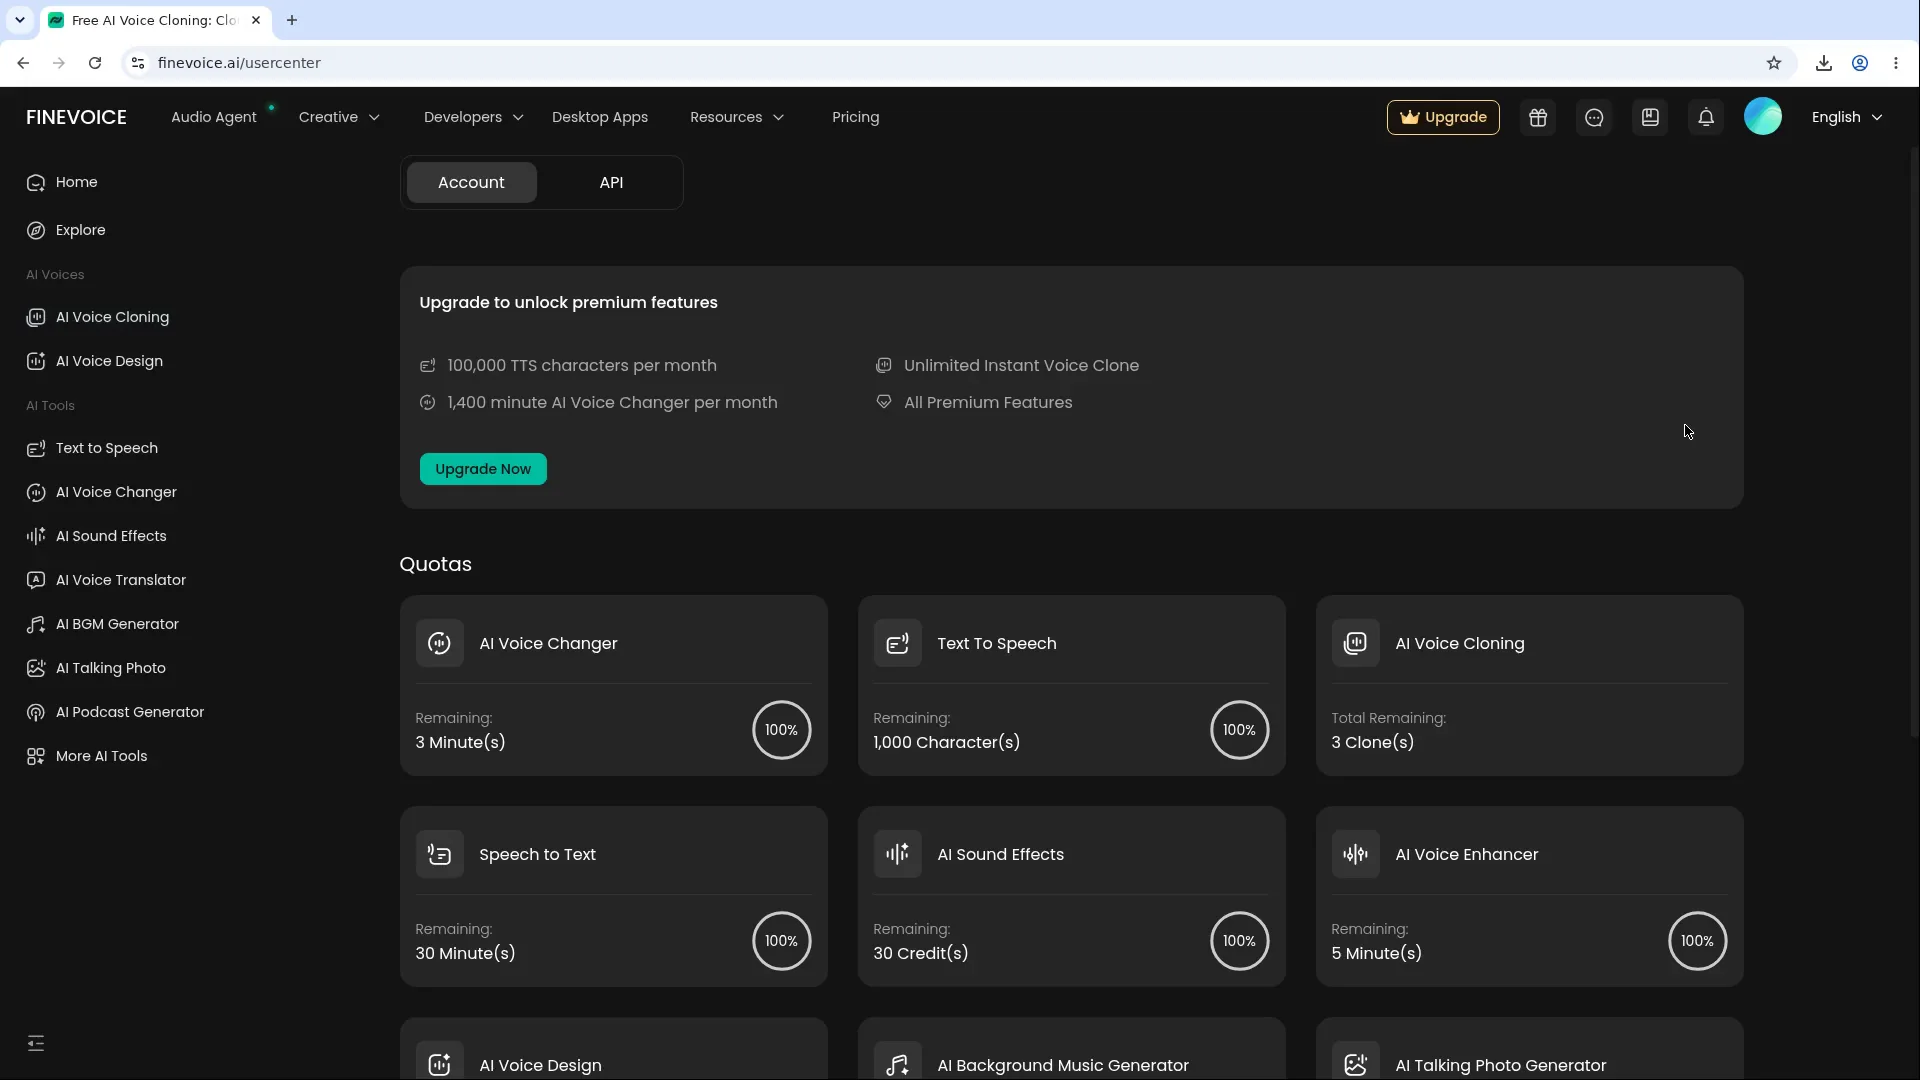Open browser downloads icon

pos(1824,63)
